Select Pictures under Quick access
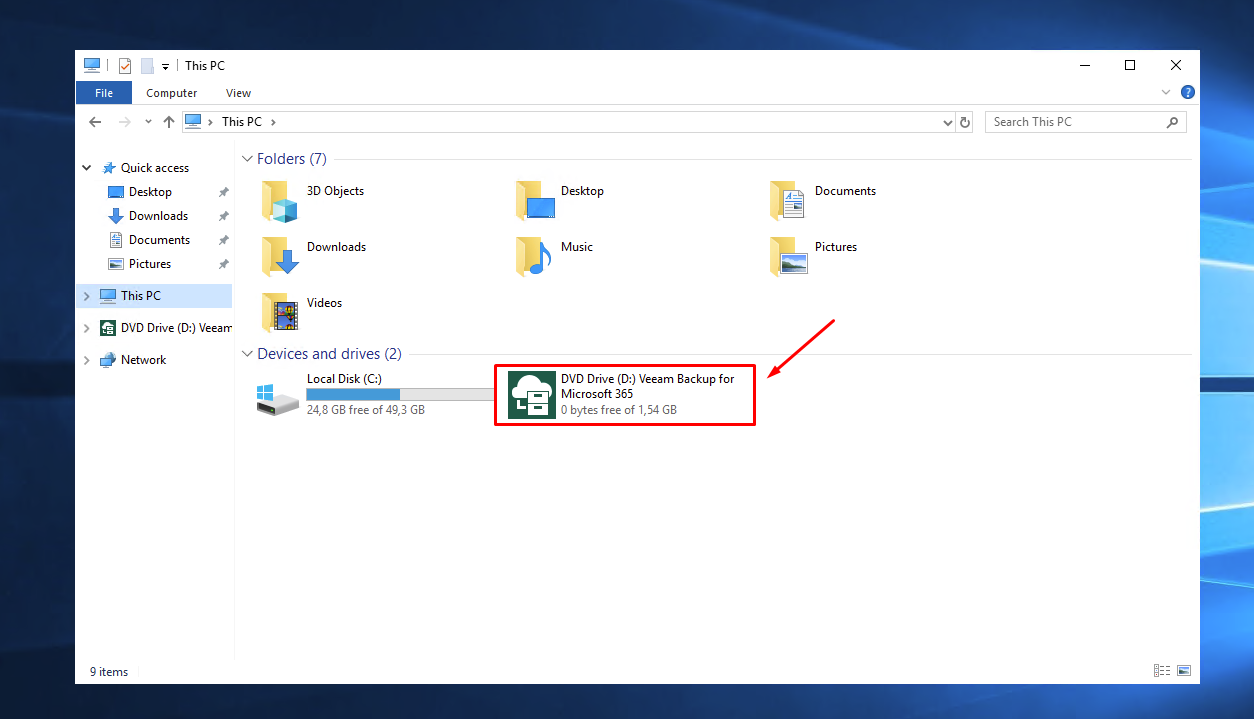Image resolution: width=1254 pixels, height=719 pixels. pos(149,264)
